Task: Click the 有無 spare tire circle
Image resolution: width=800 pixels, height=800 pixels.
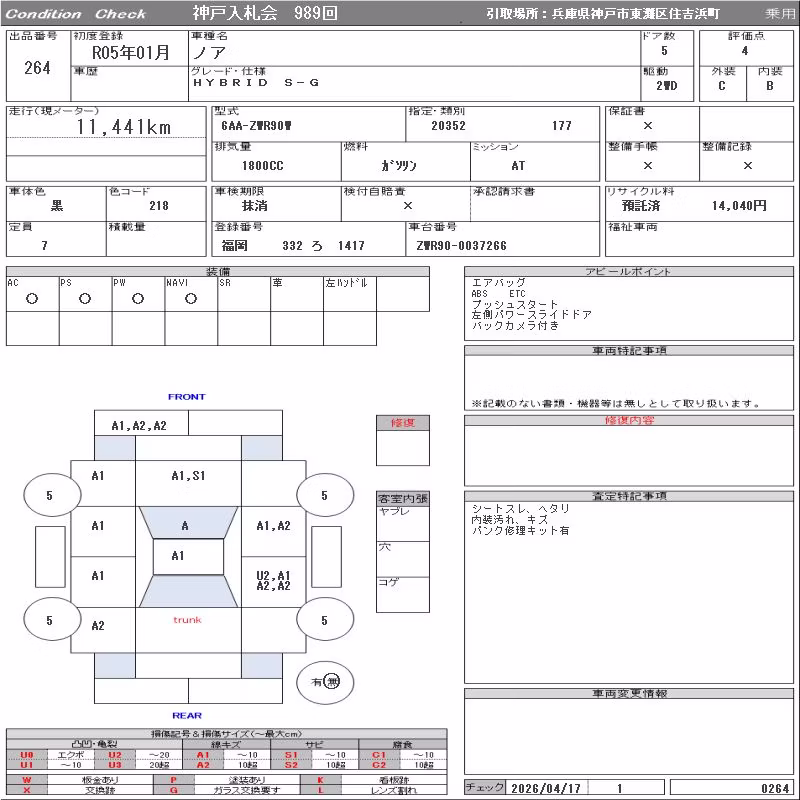Action: click(325, 682)
